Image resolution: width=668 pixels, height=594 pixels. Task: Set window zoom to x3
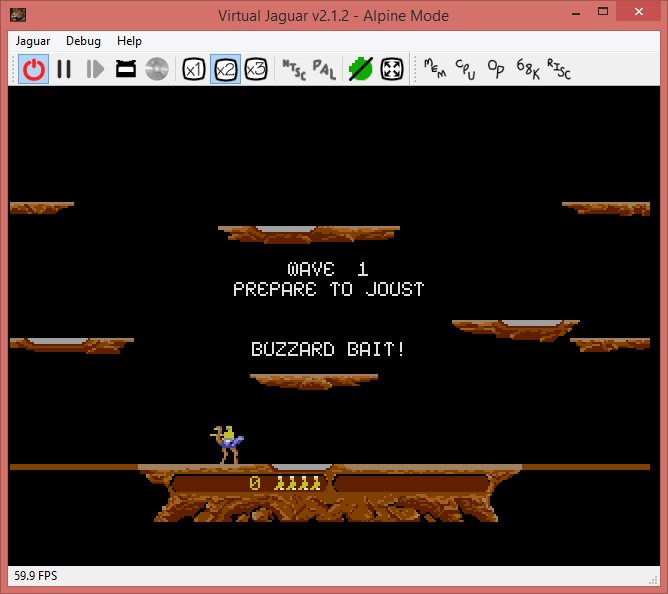(x=256, y=69)
